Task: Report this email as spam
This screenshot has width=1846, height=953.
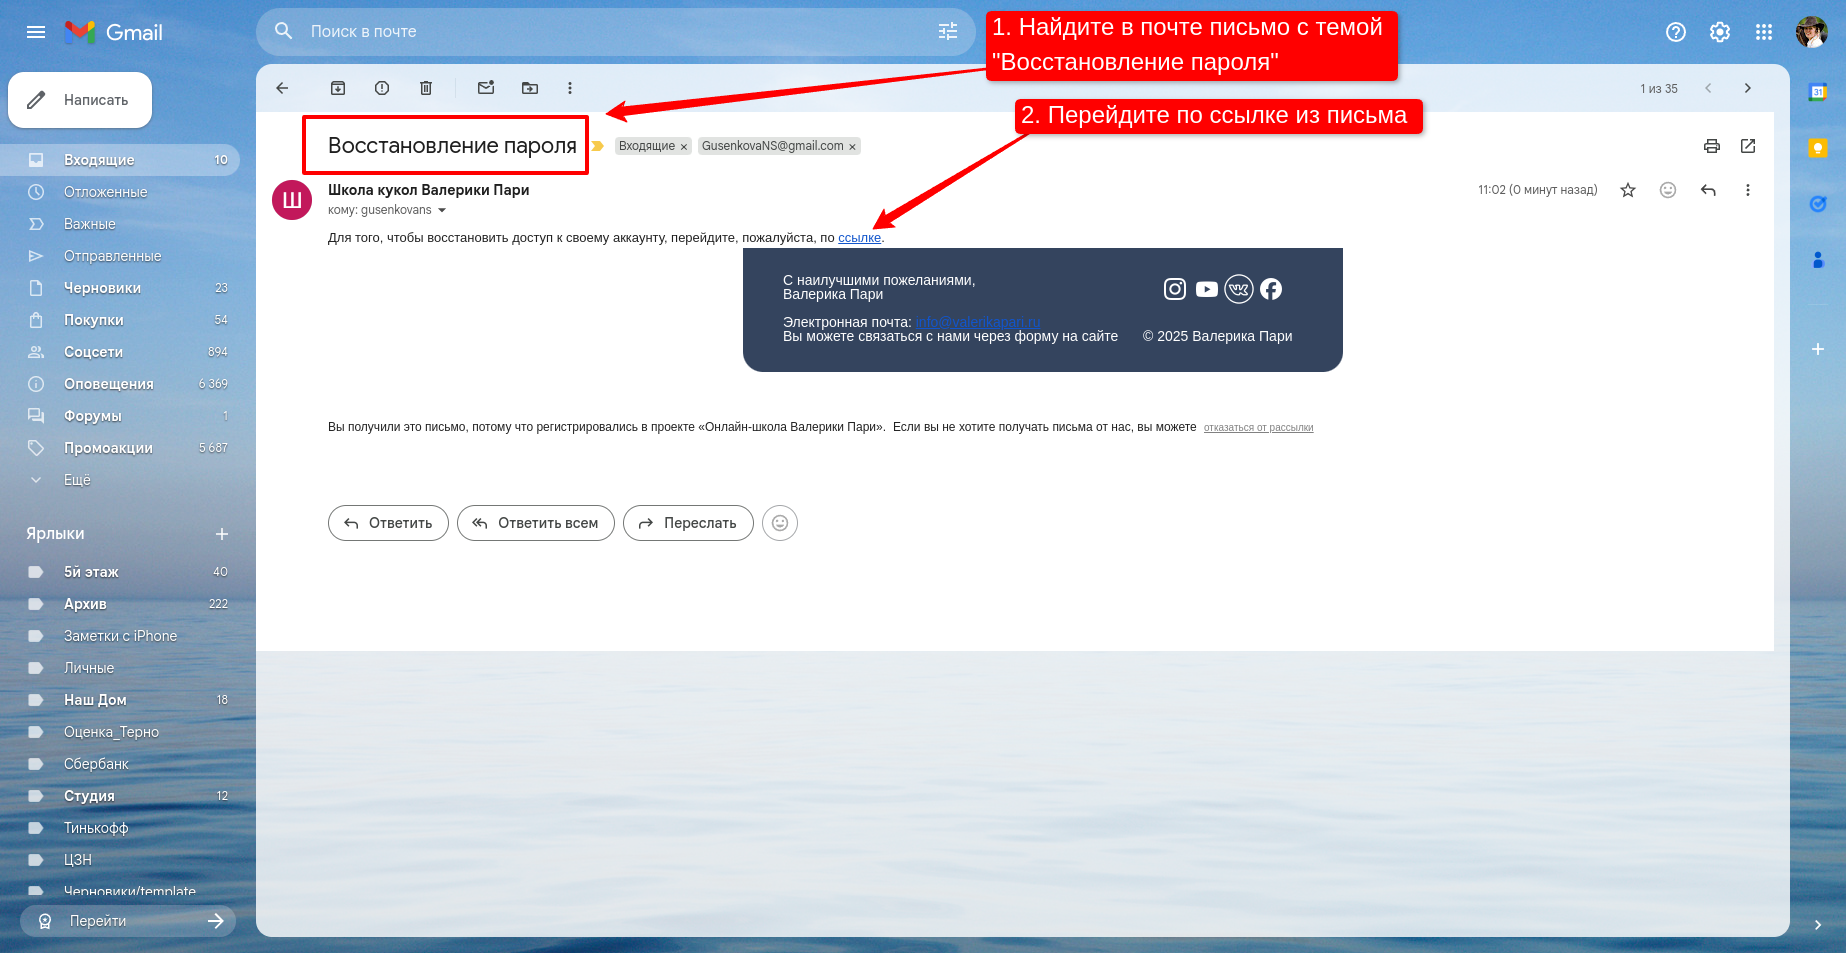Action: click(382, 88)
